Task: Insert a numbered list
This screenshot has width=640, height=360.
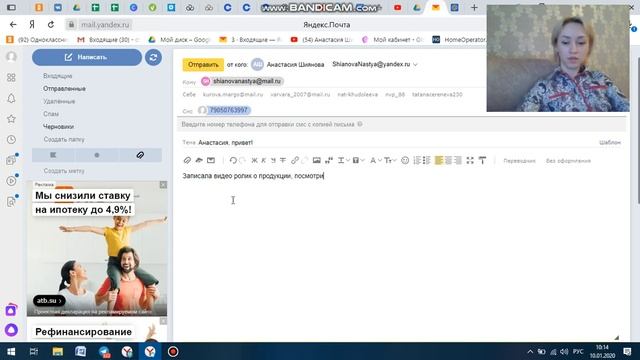Action: [x=417, y=160]
